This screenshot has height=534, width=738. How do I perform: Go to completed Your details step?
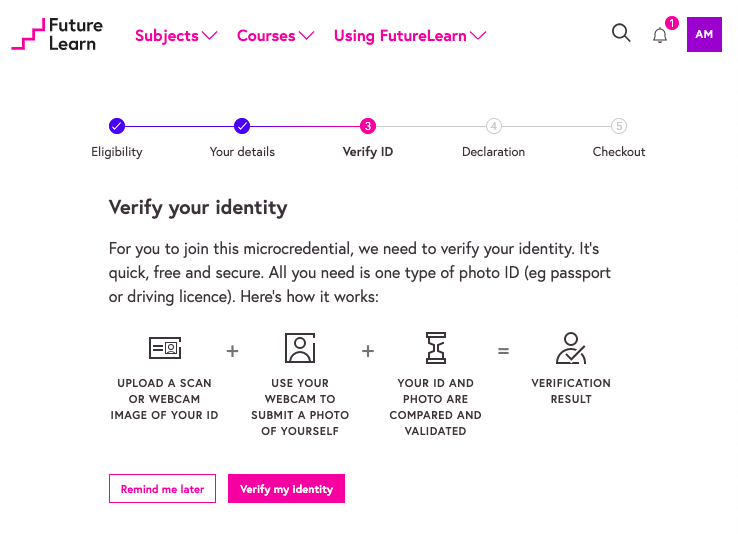[242, 126]
